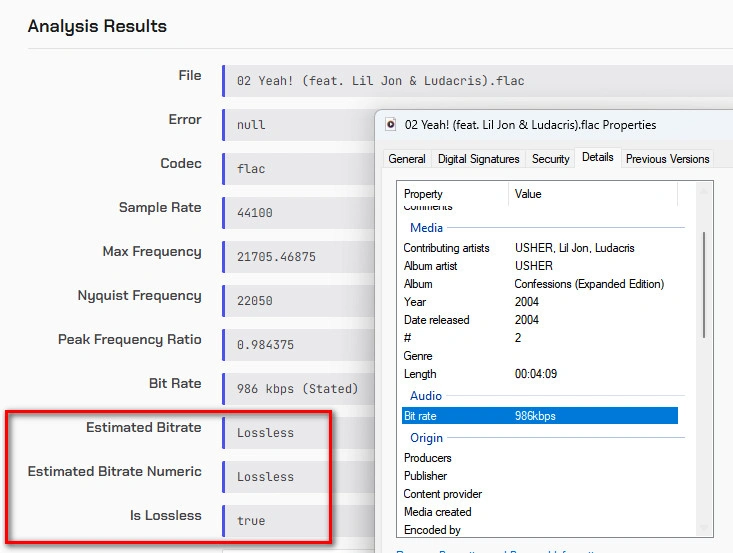Screen dimensions: 733x553
Task: Select the highlighted Bit rate row
Action: coord(540,416)
